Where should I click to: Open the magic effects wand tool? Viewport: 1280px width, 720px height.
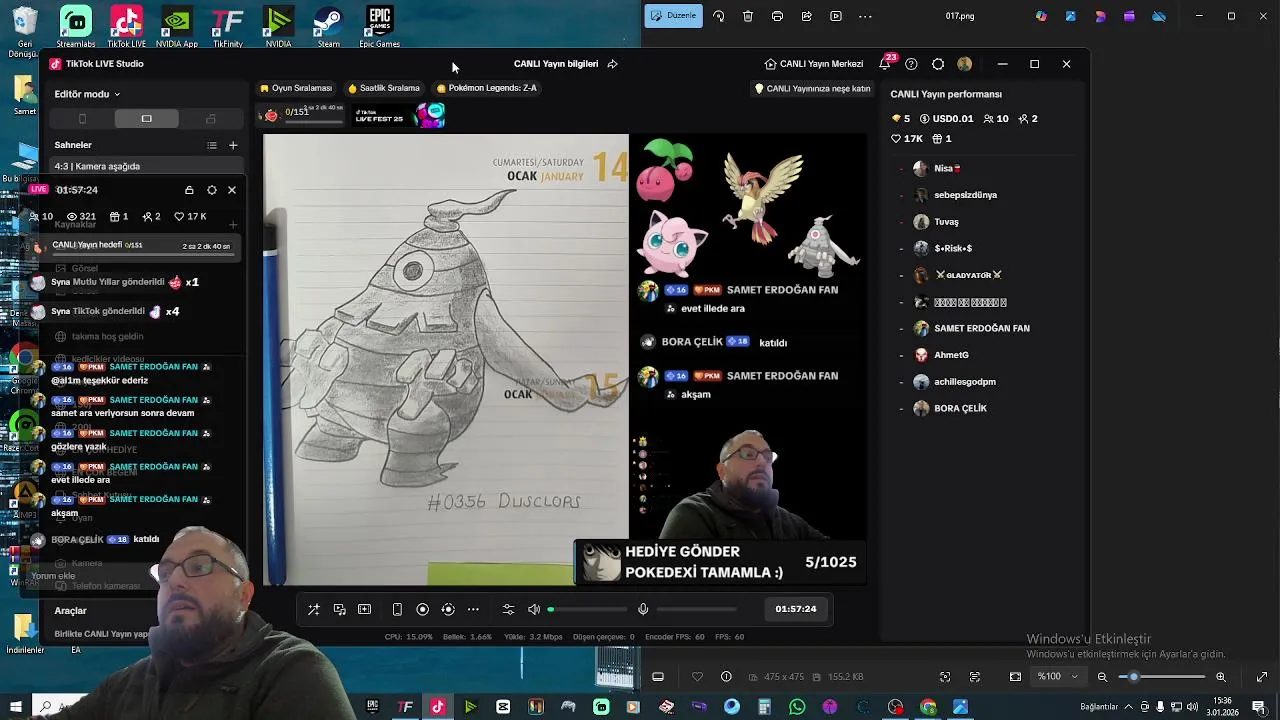tap(314, 609)
